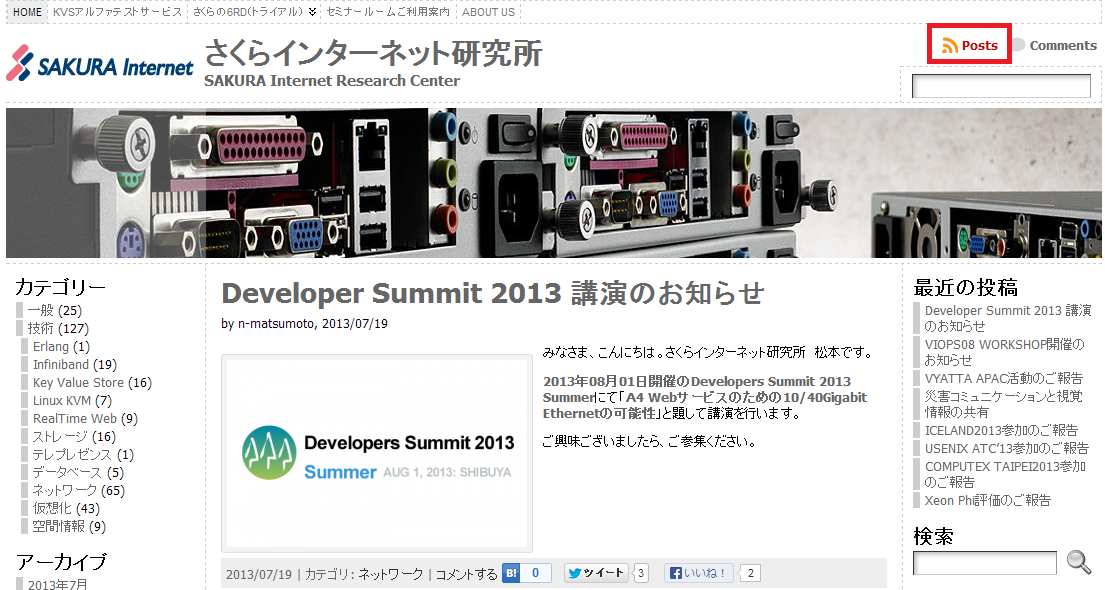Open the KVSアルファテストサービス menu item
This screenshot has height=590, width=1105.
117,12
